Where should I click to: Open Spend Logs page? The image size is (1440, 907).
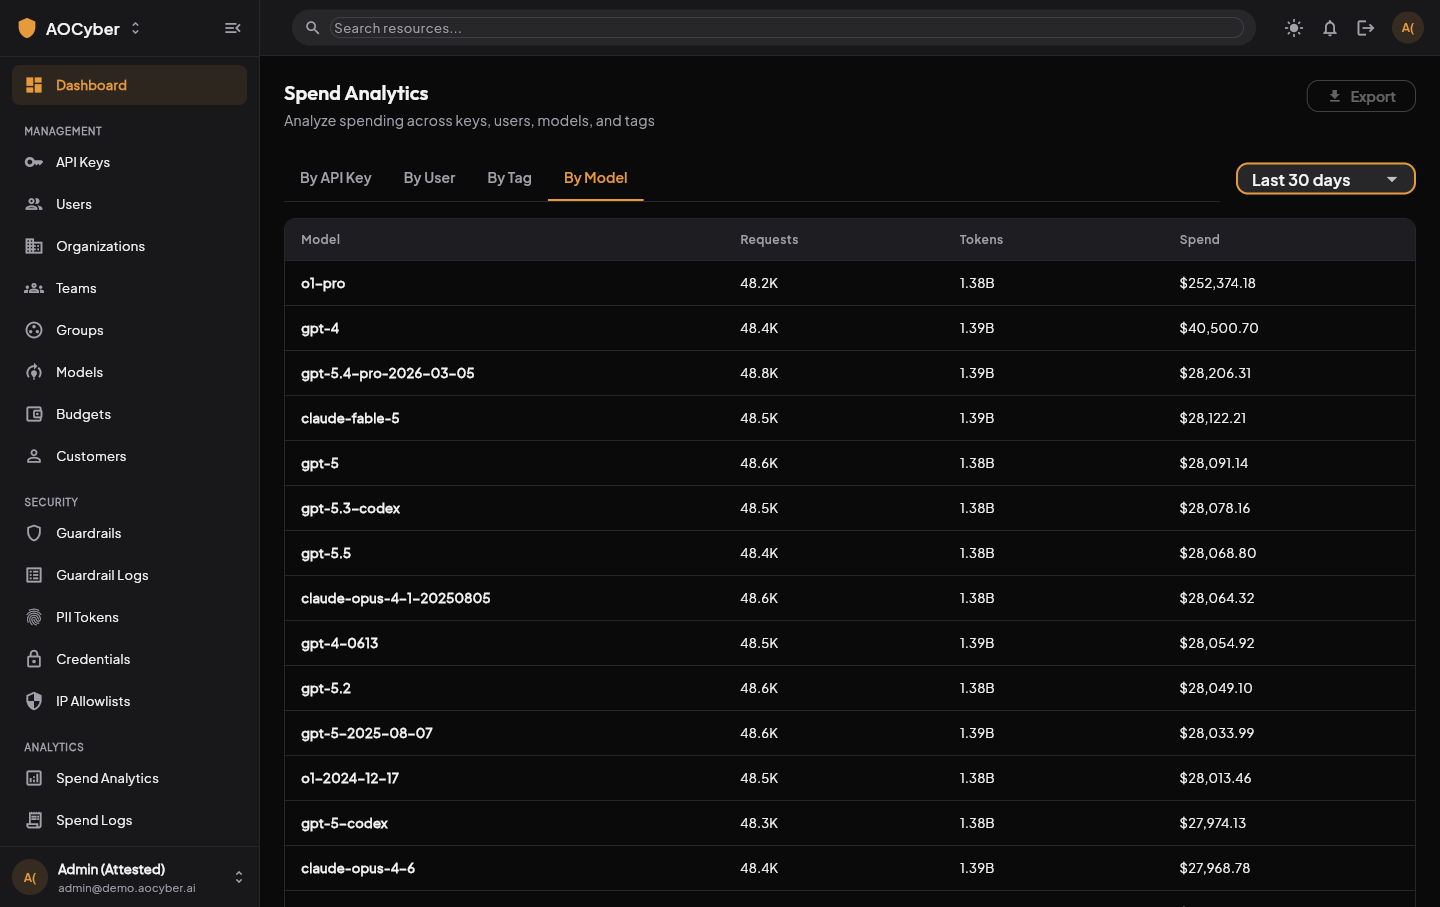[130, 820]
